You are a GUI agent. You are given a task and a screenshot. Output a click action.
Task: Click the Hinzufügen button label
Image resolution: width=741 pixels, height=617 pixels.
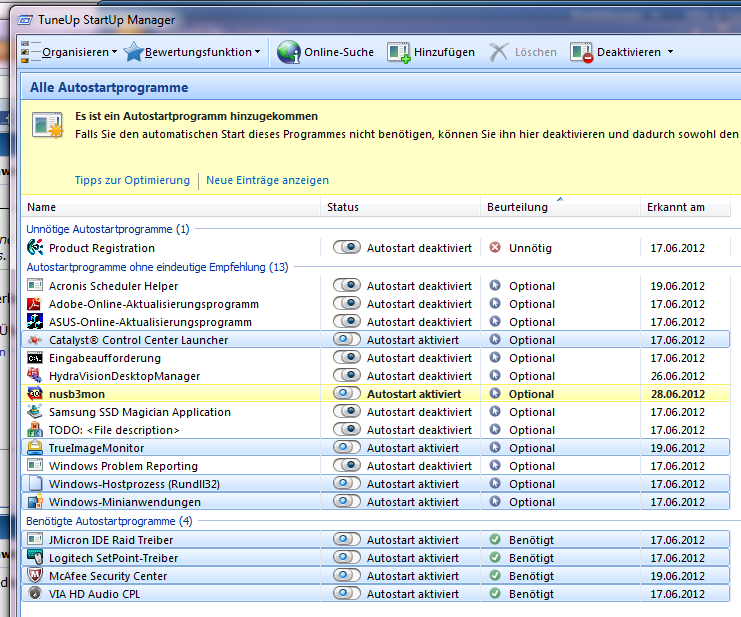[444, 52]
